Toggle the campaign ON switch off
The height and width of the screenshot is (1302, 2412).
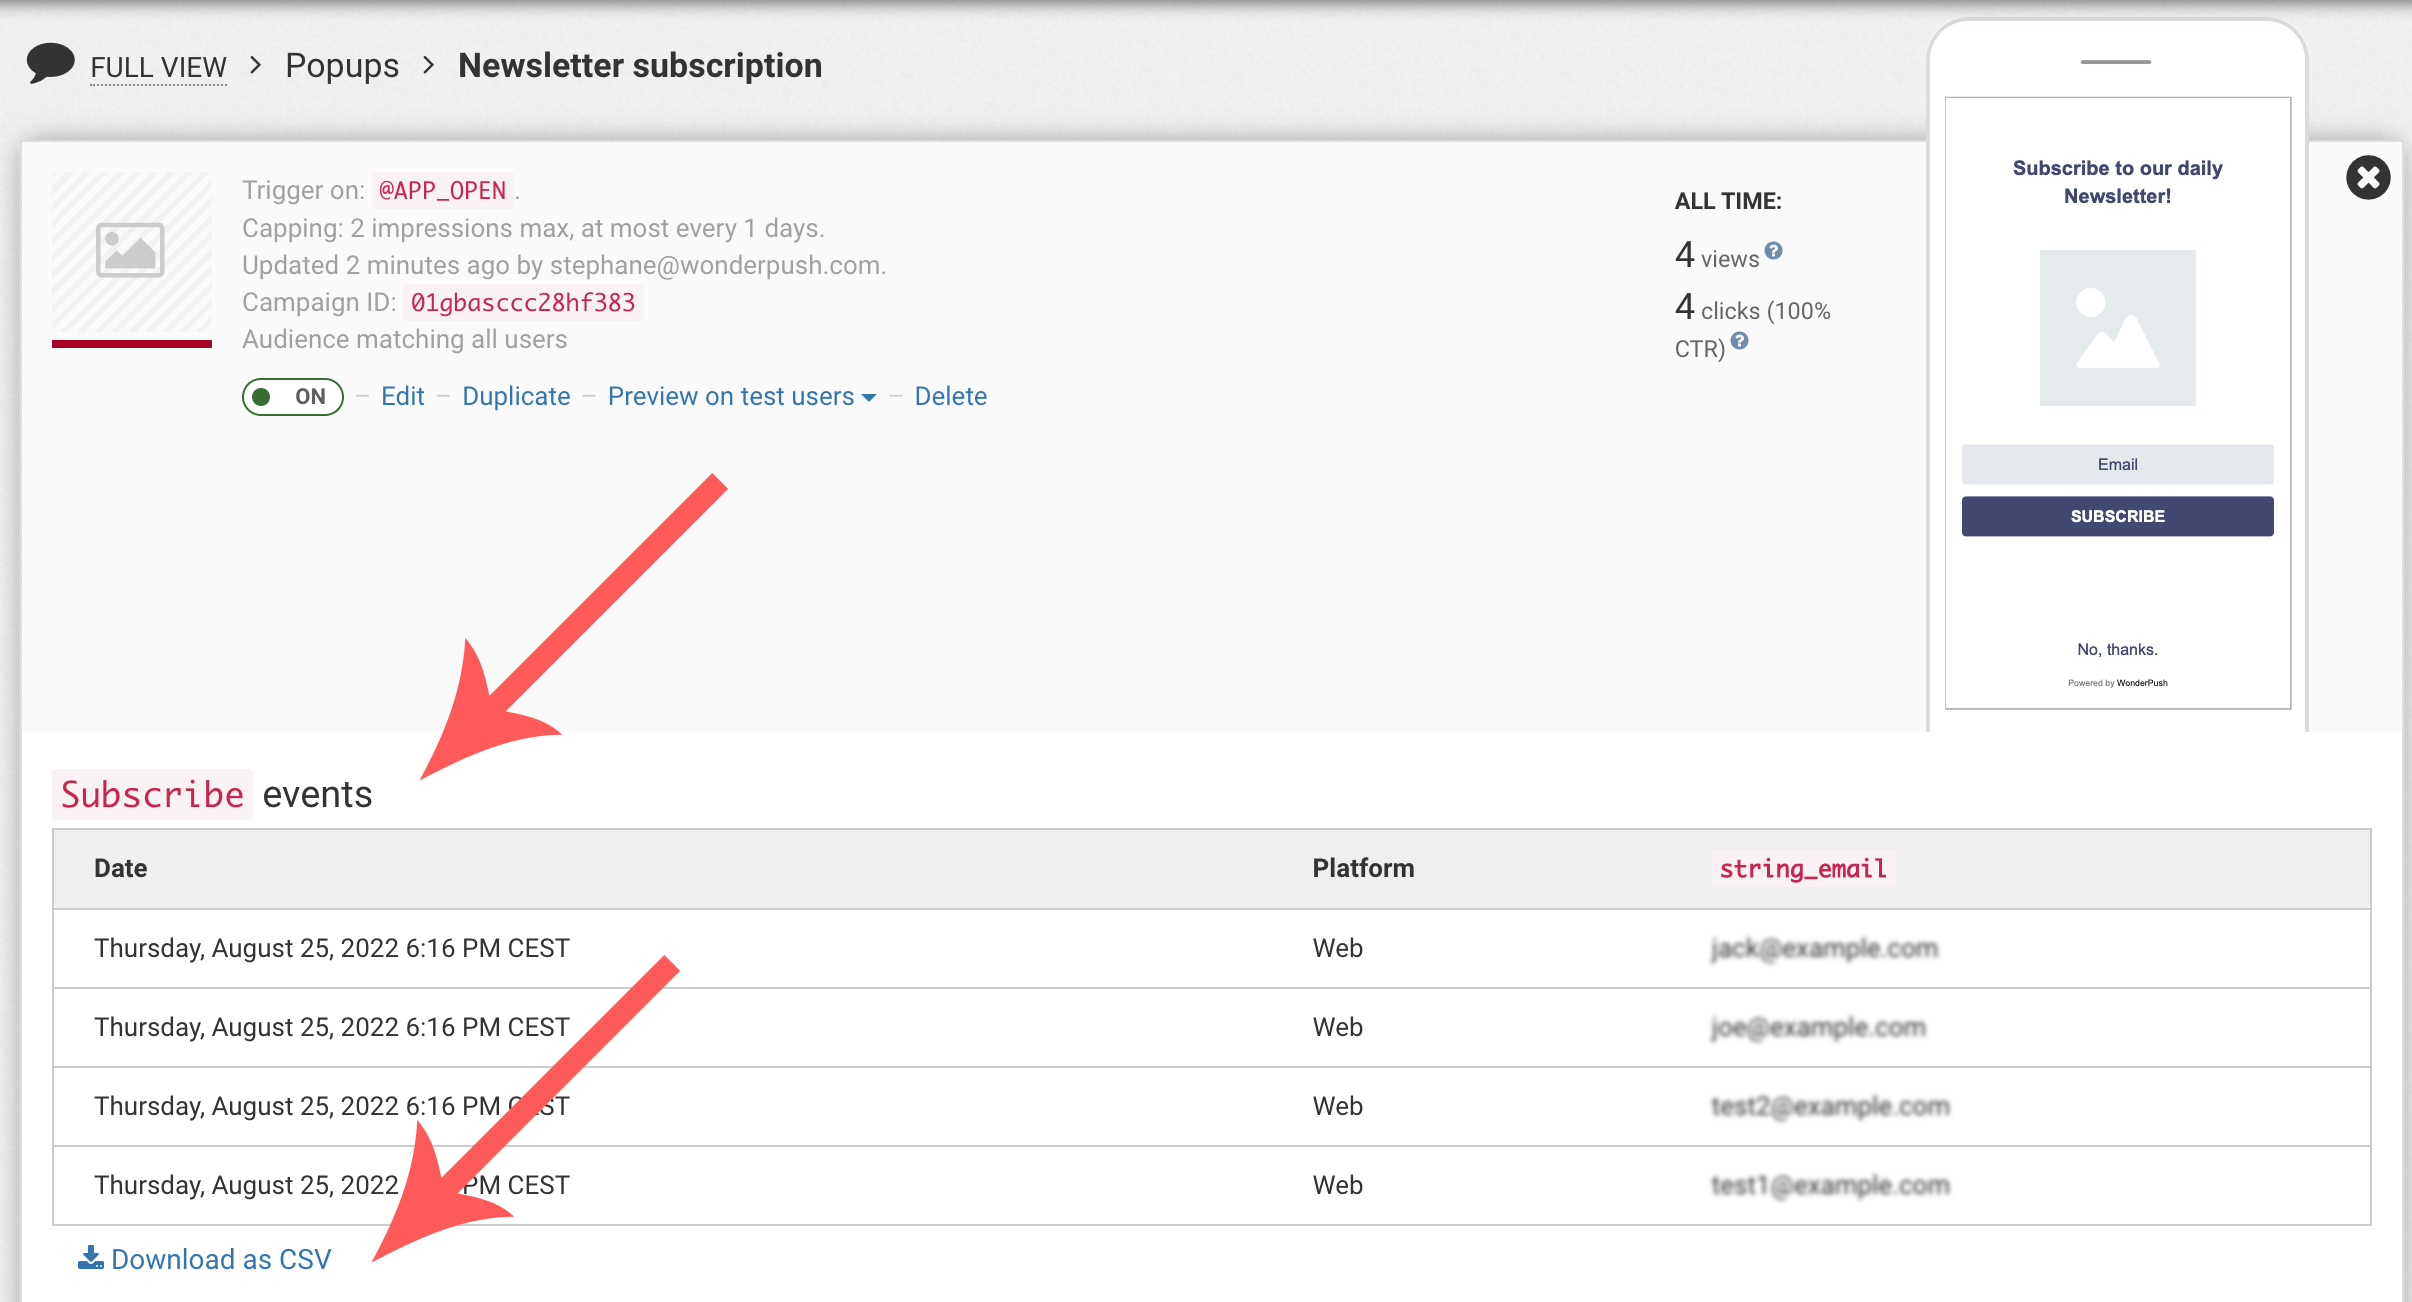tap(292, 397)
